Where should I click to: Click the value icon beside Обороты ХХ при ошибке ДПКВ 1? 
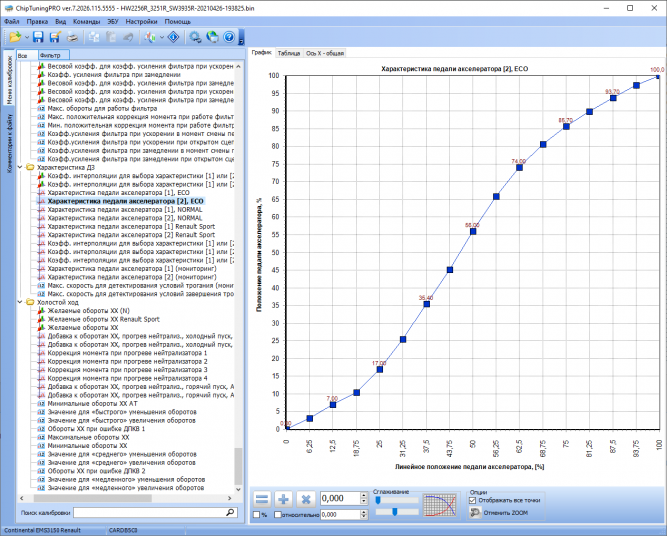pos(41,429)
